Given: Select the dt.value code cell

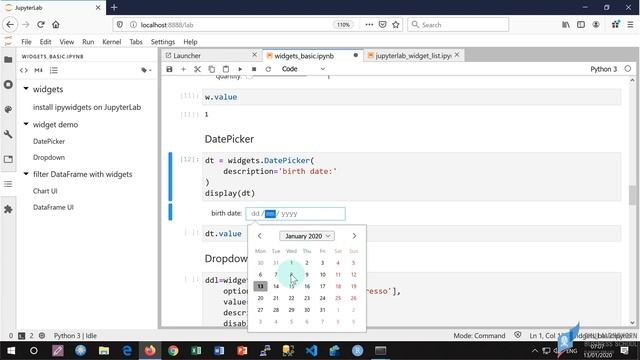Looking at the screenshot, I should click(x=411, y=233).
